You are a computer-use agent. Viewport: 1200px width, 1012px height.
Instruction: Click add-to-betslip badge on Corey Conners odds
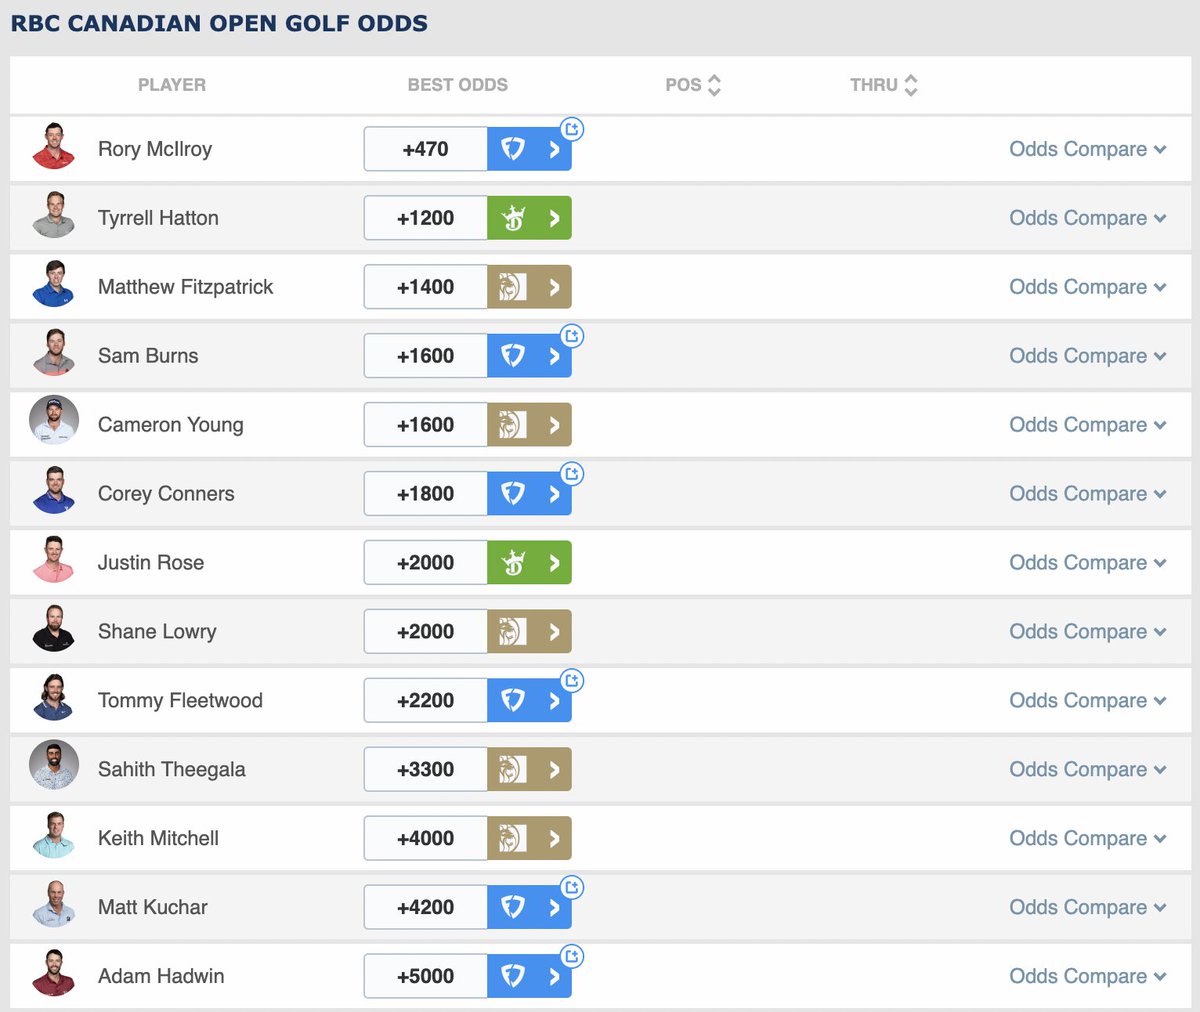pos(572,474)
